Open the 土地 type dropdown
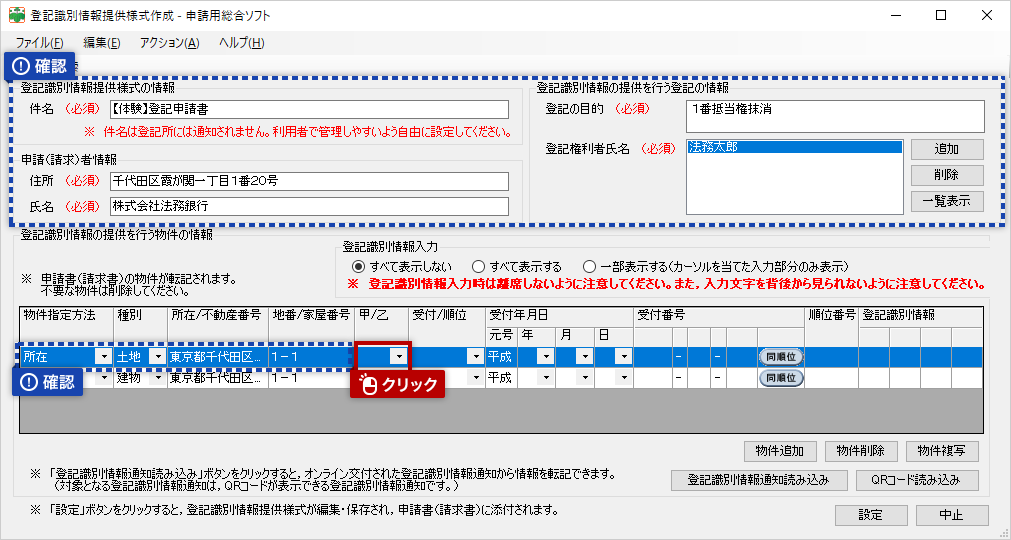 (x=157, y=356)
